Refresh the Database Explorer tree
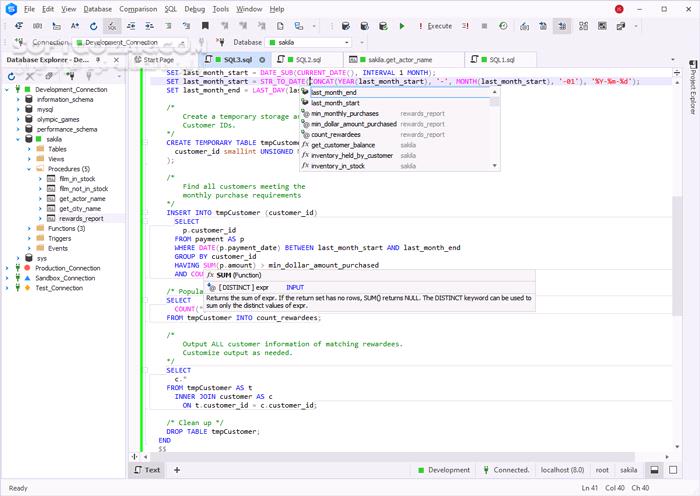 tap(11, 76)
